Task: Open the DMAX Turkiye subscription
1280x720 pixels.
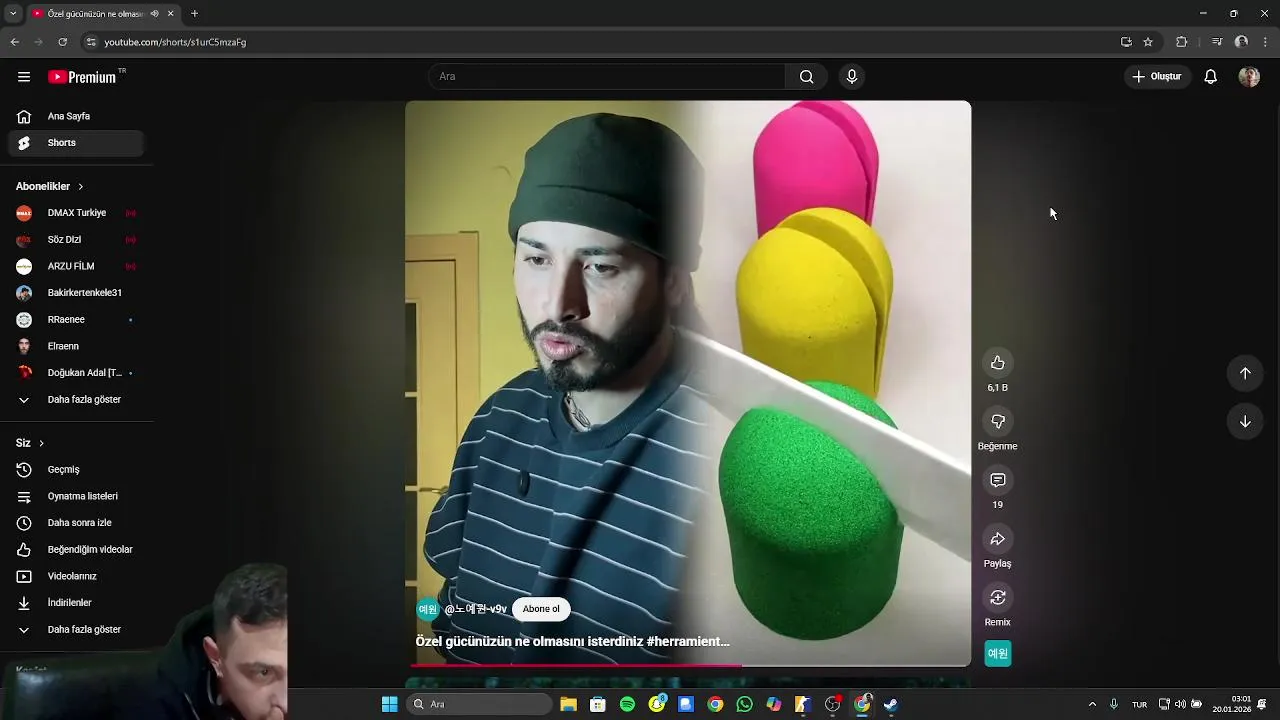Action: pyautogui.click(x=76, y=213)
